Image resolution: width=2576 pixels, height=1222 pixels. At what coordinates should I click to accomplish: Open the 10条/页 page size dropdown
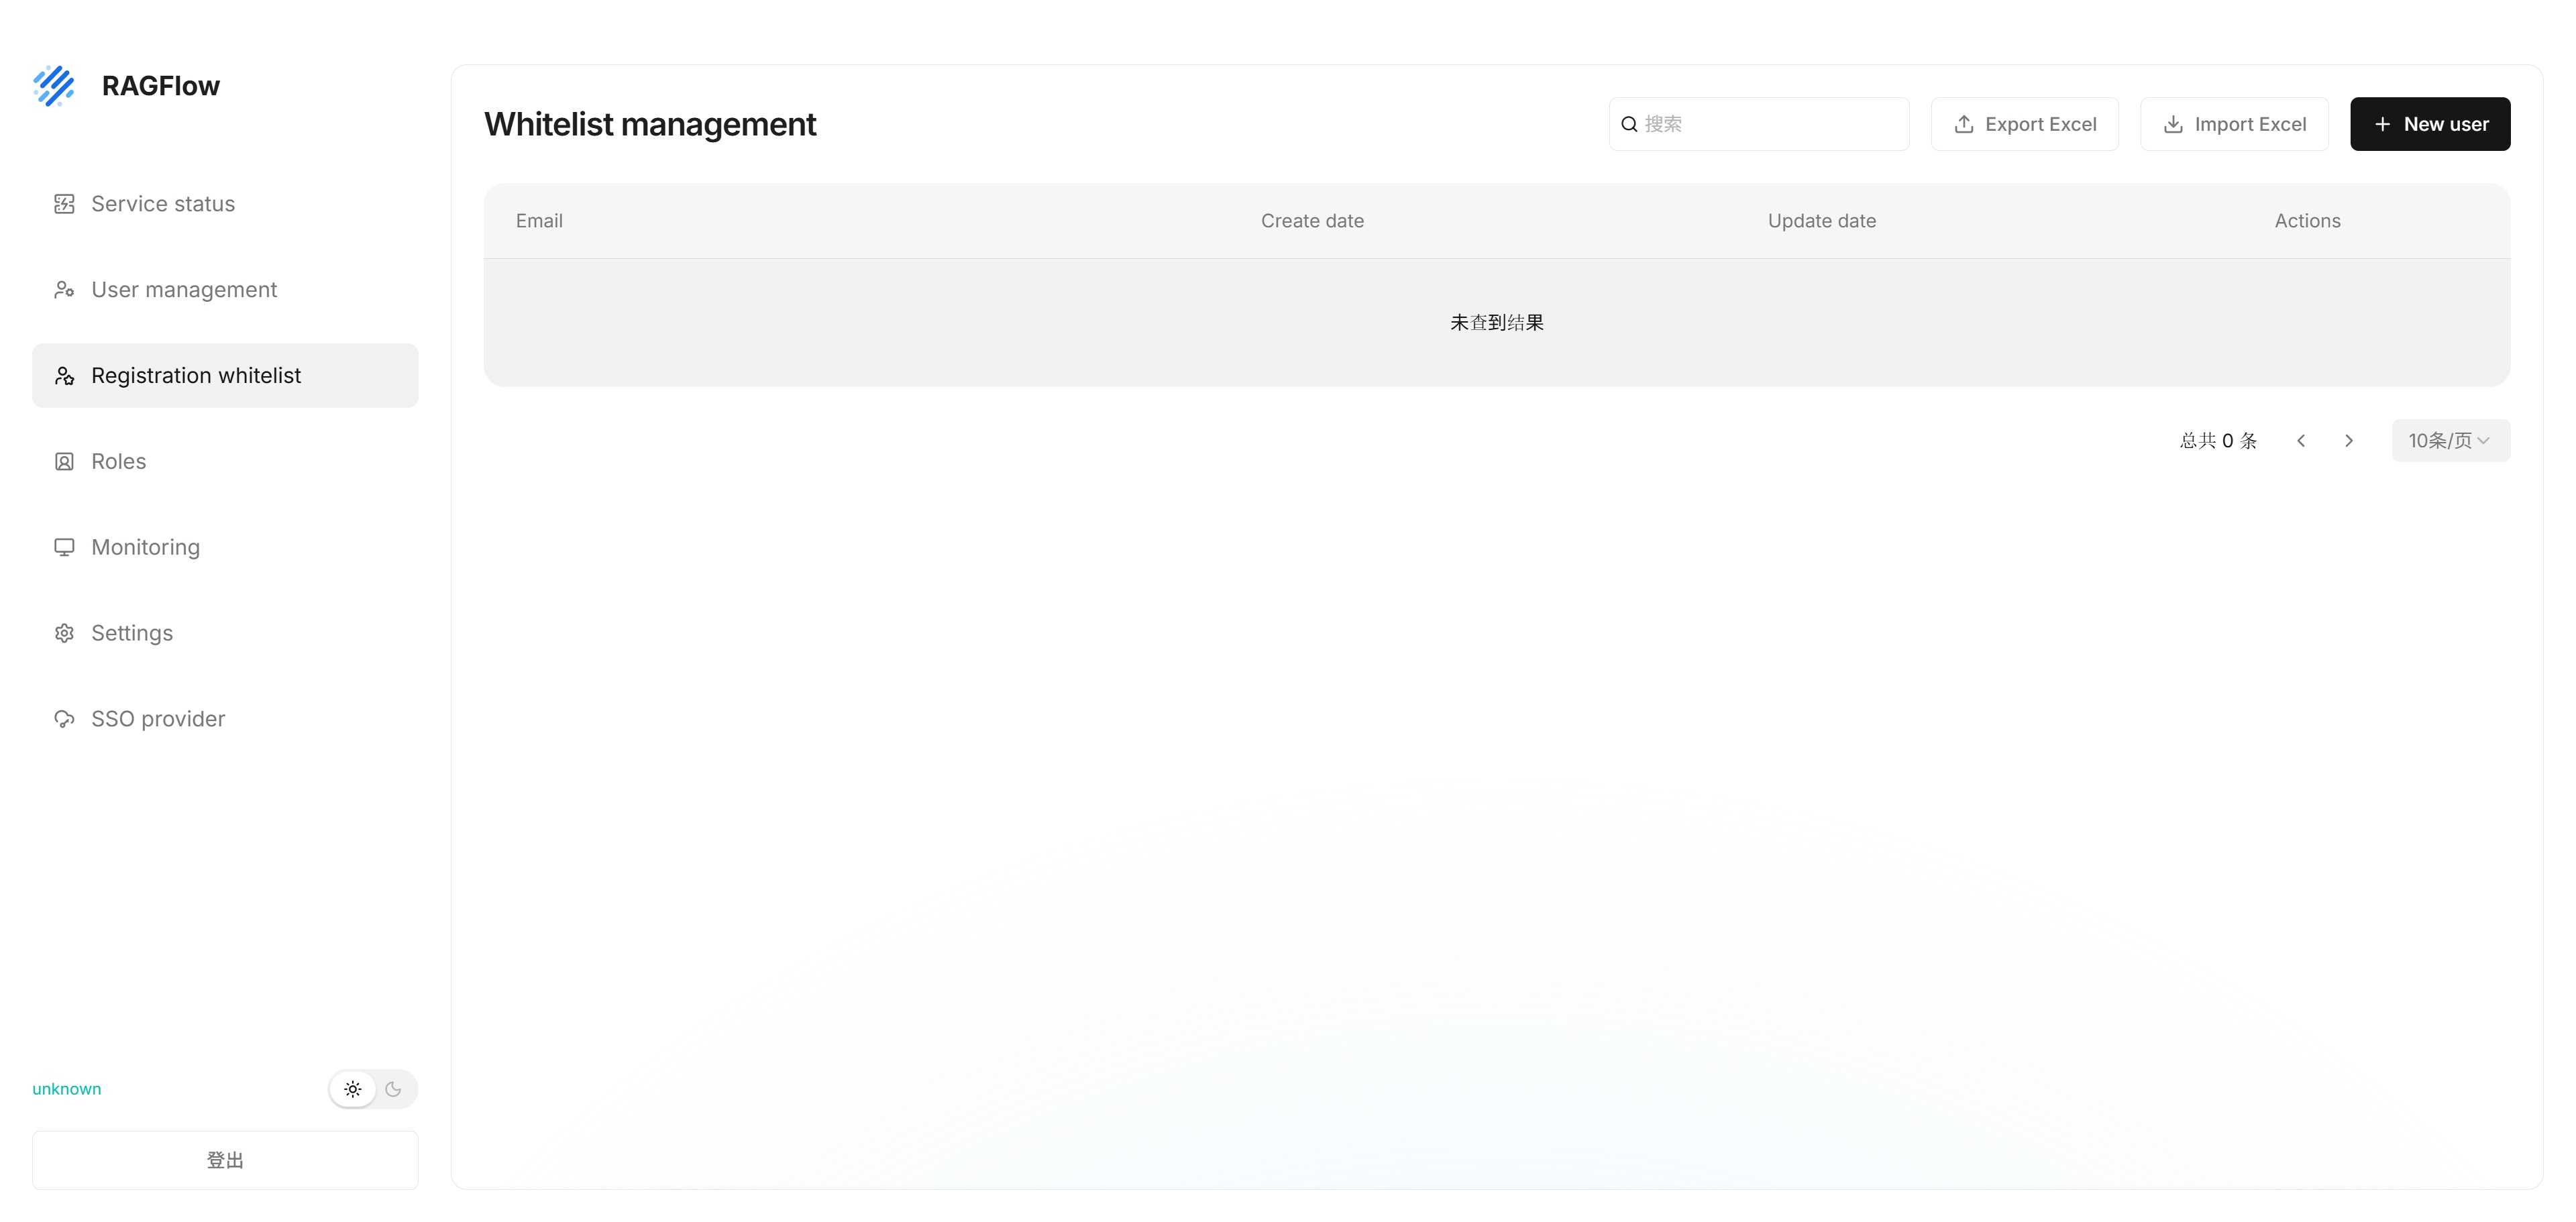2451,440
